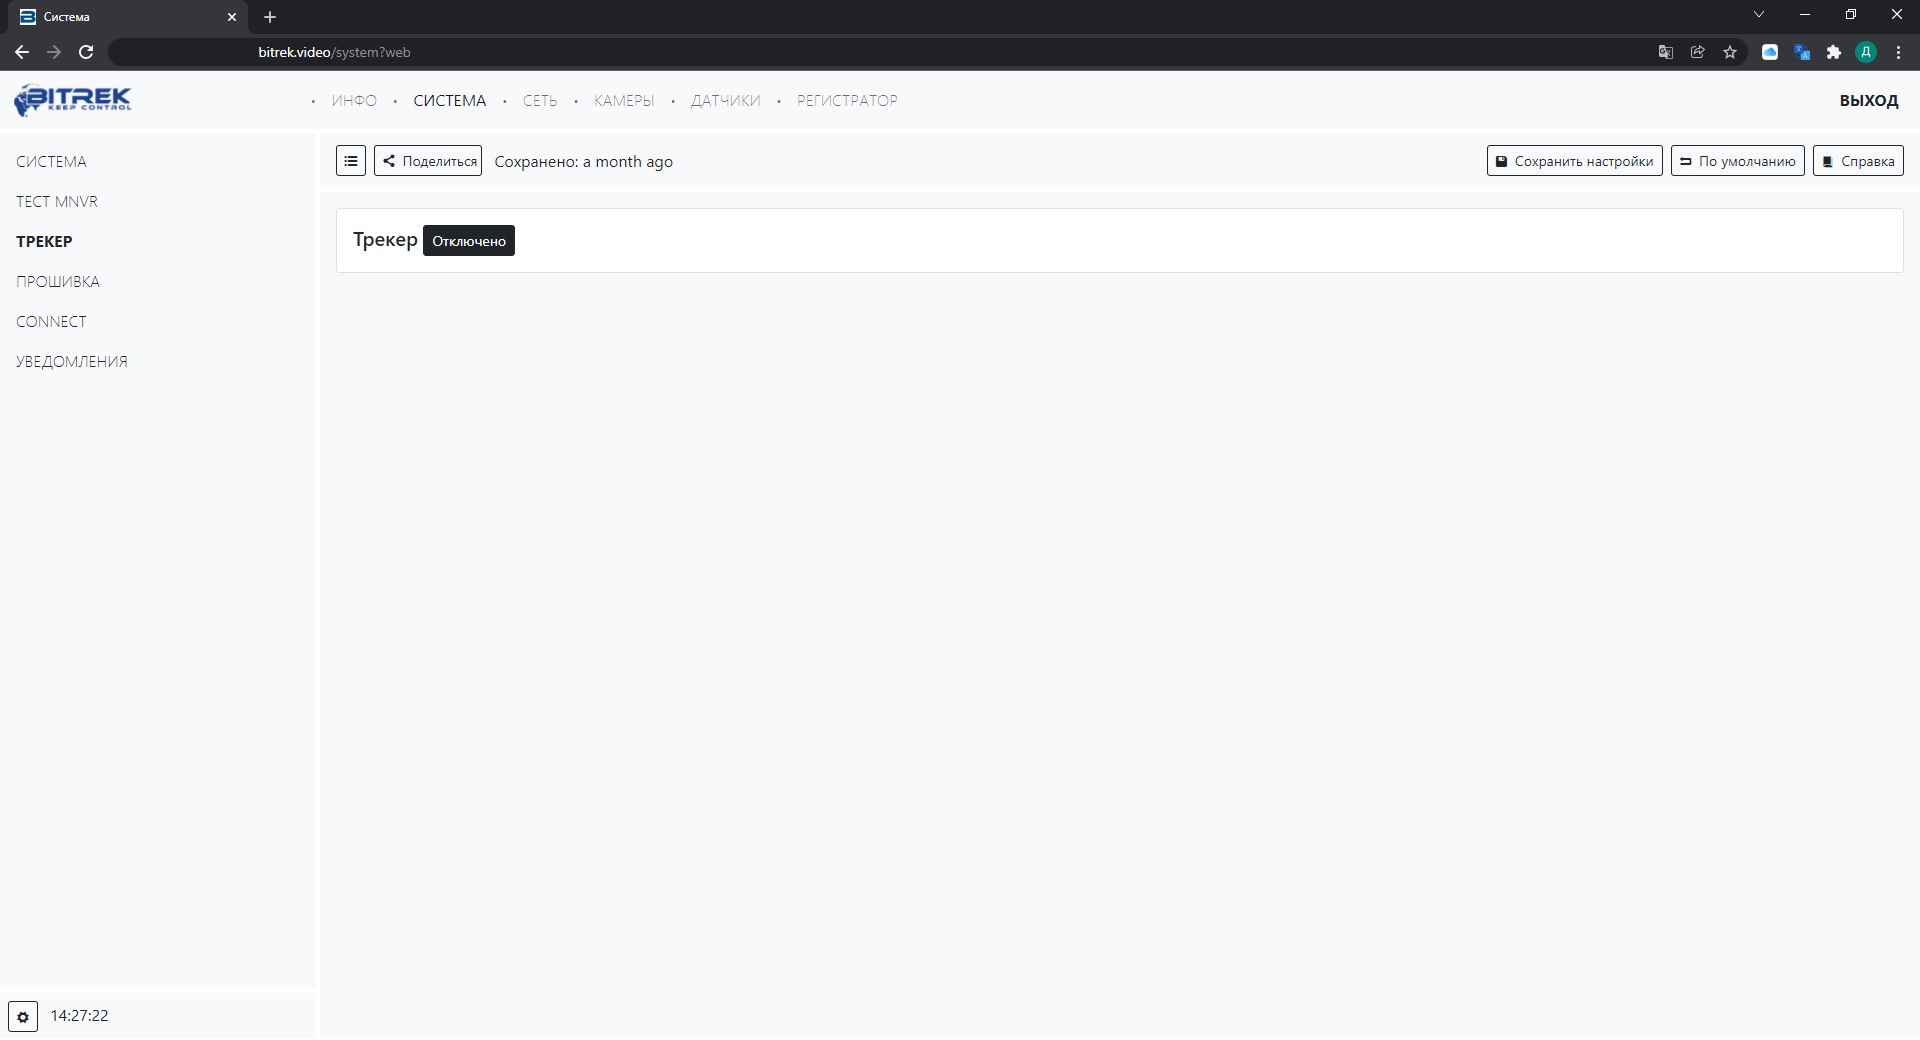
Task: Expand the tab search chevron
Action: (1759, 15)
